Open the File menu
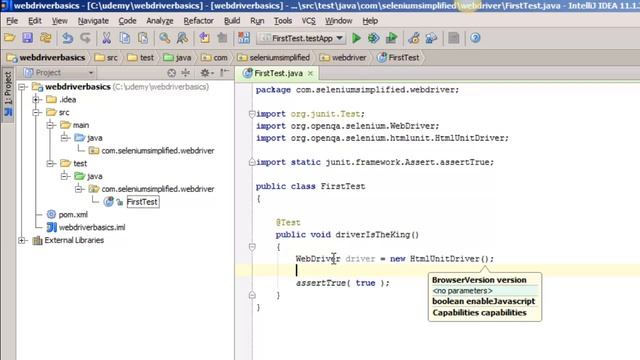The width and height of the screenshot is (640, 360). pos(12,21)
